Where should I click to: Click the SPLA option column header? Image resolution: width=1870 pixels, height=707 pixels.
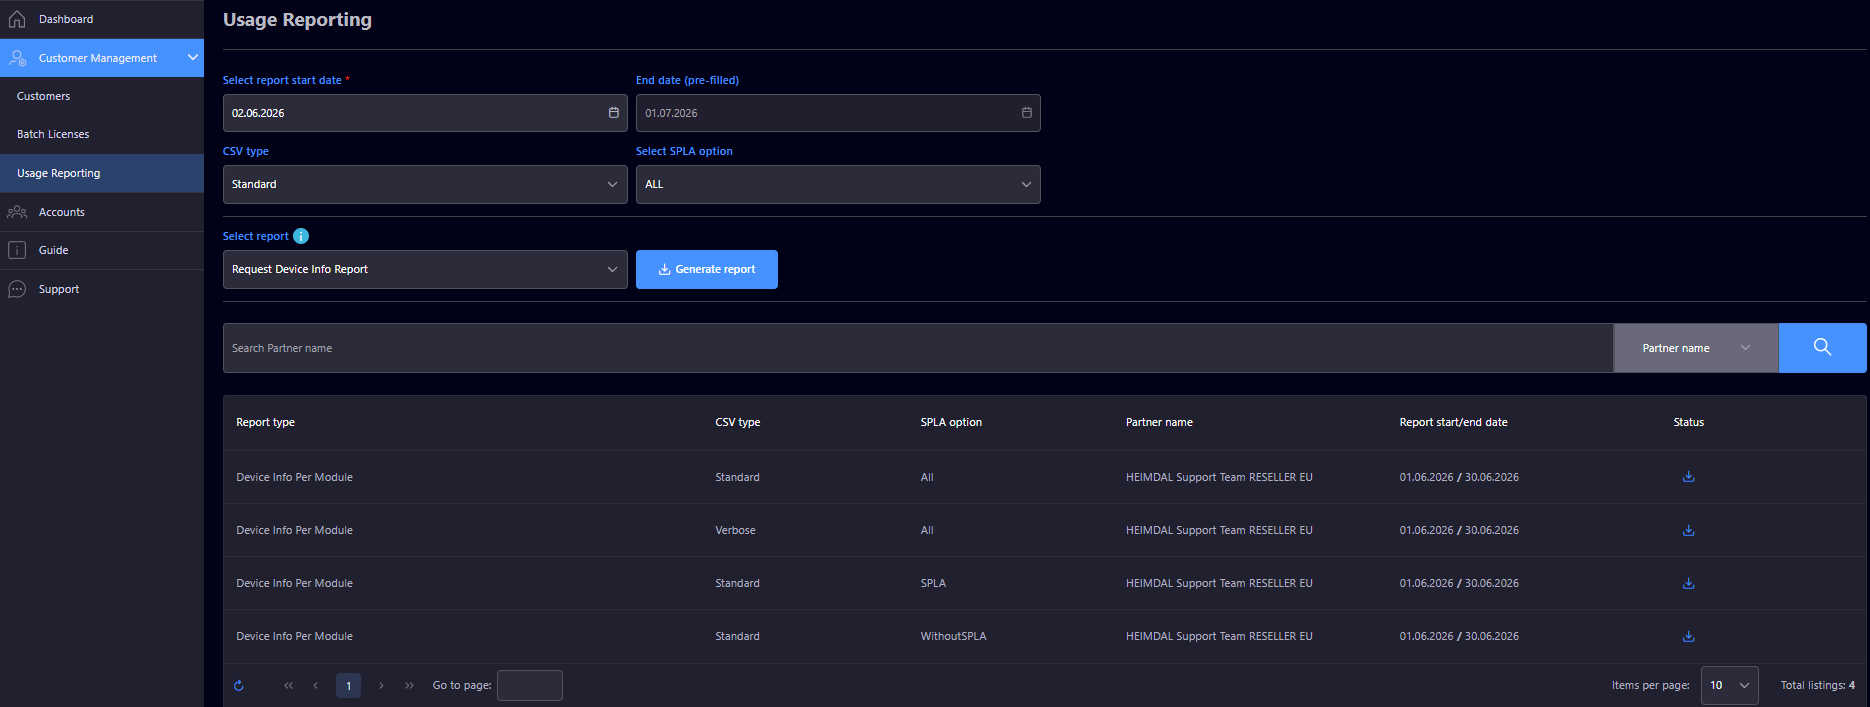pyautogui.click(x=951, y=422)
